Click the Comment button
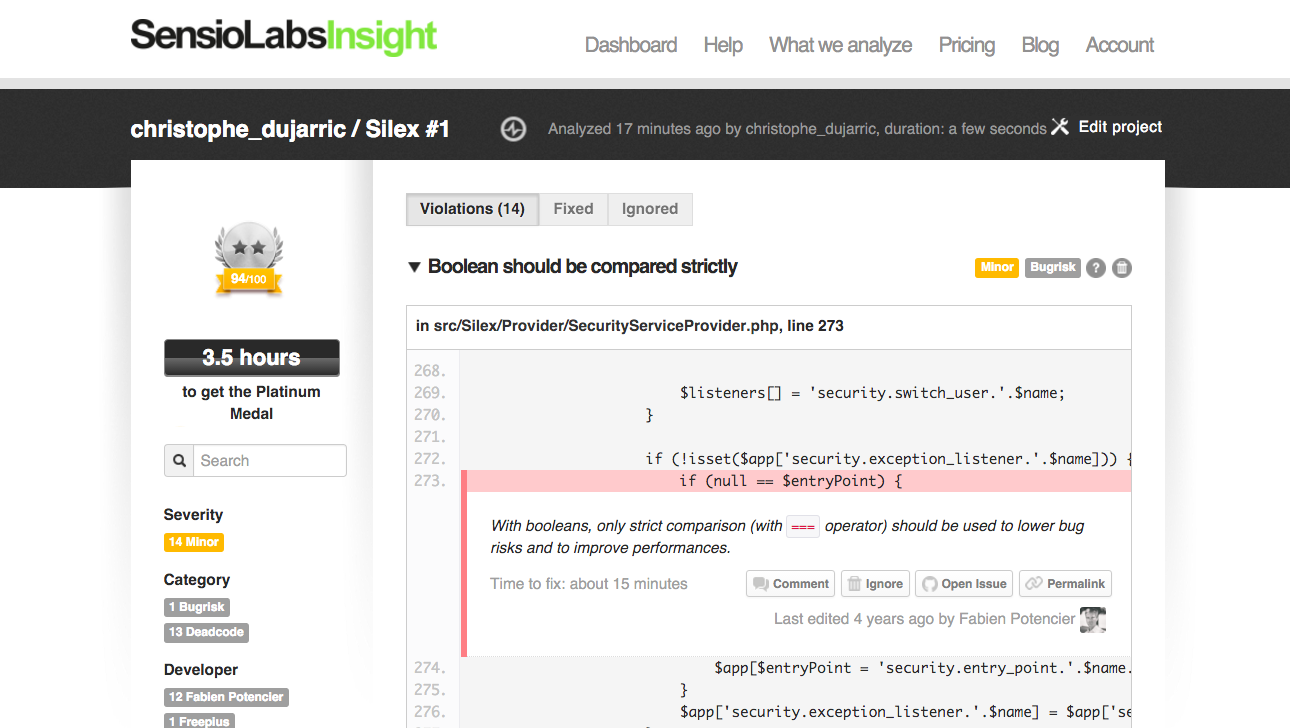Image resolution: width=1290 pixels, height=728 pixels. pos(791,584)
